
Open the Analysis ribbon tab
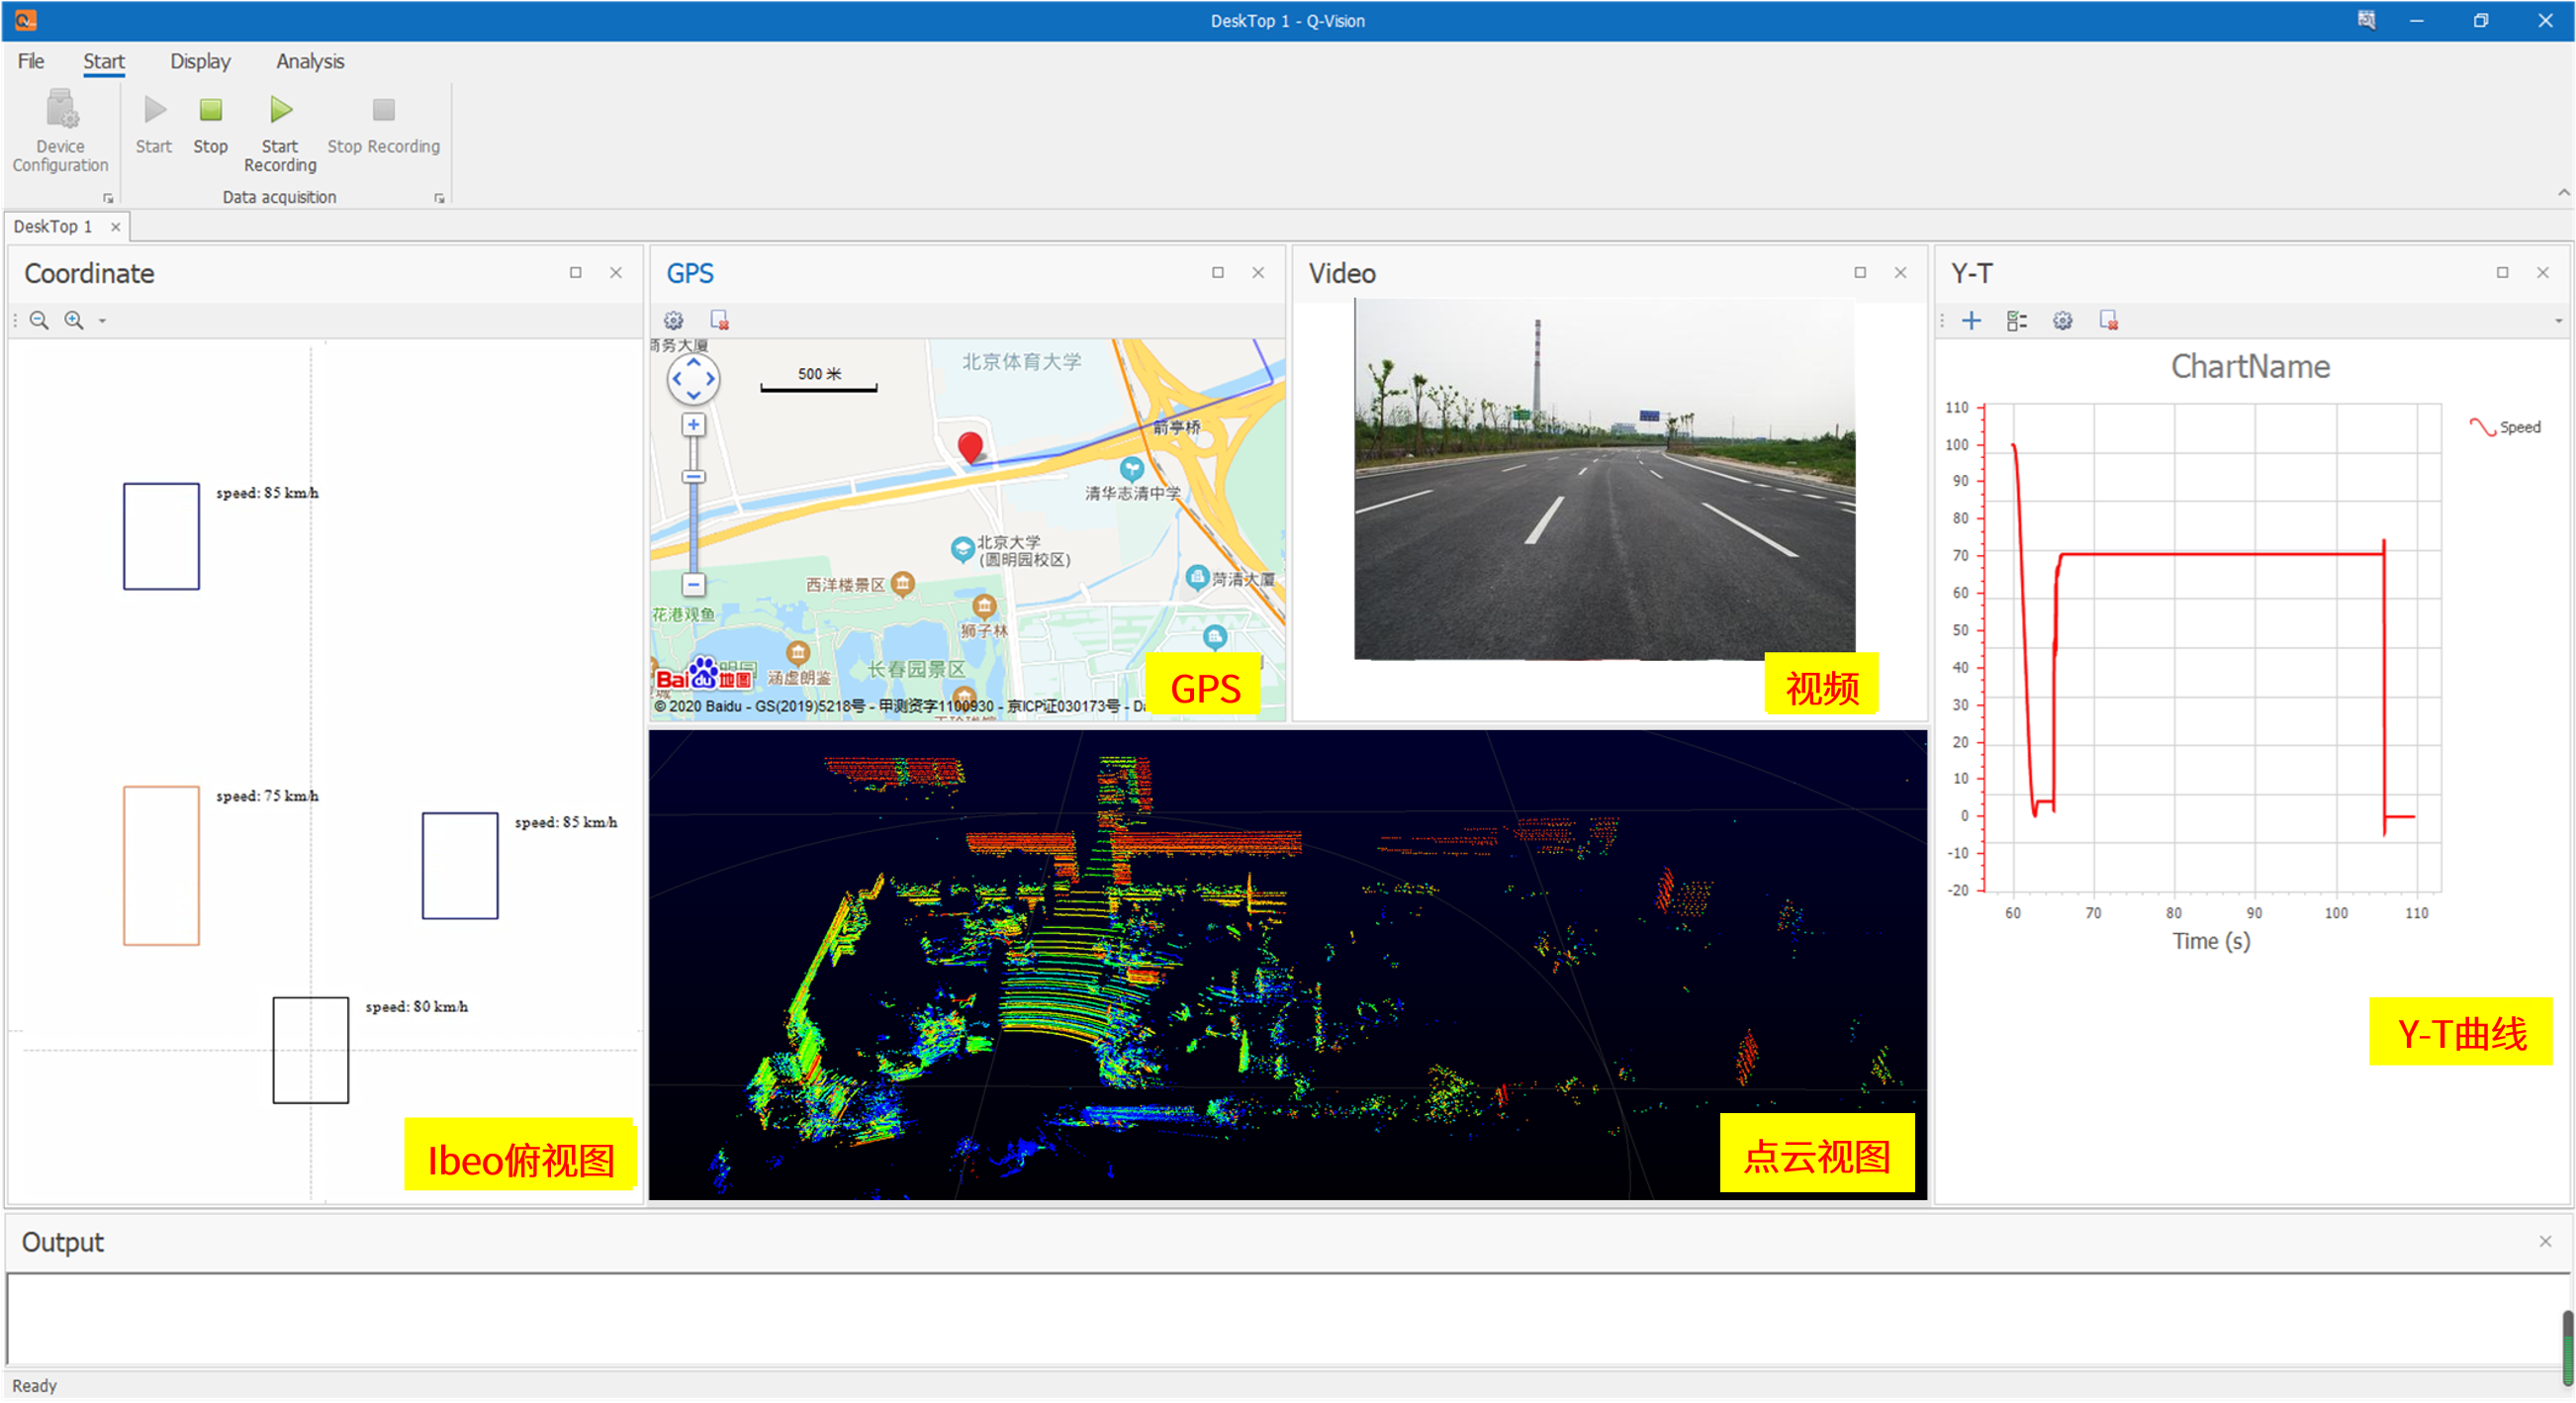click(310, 61)
